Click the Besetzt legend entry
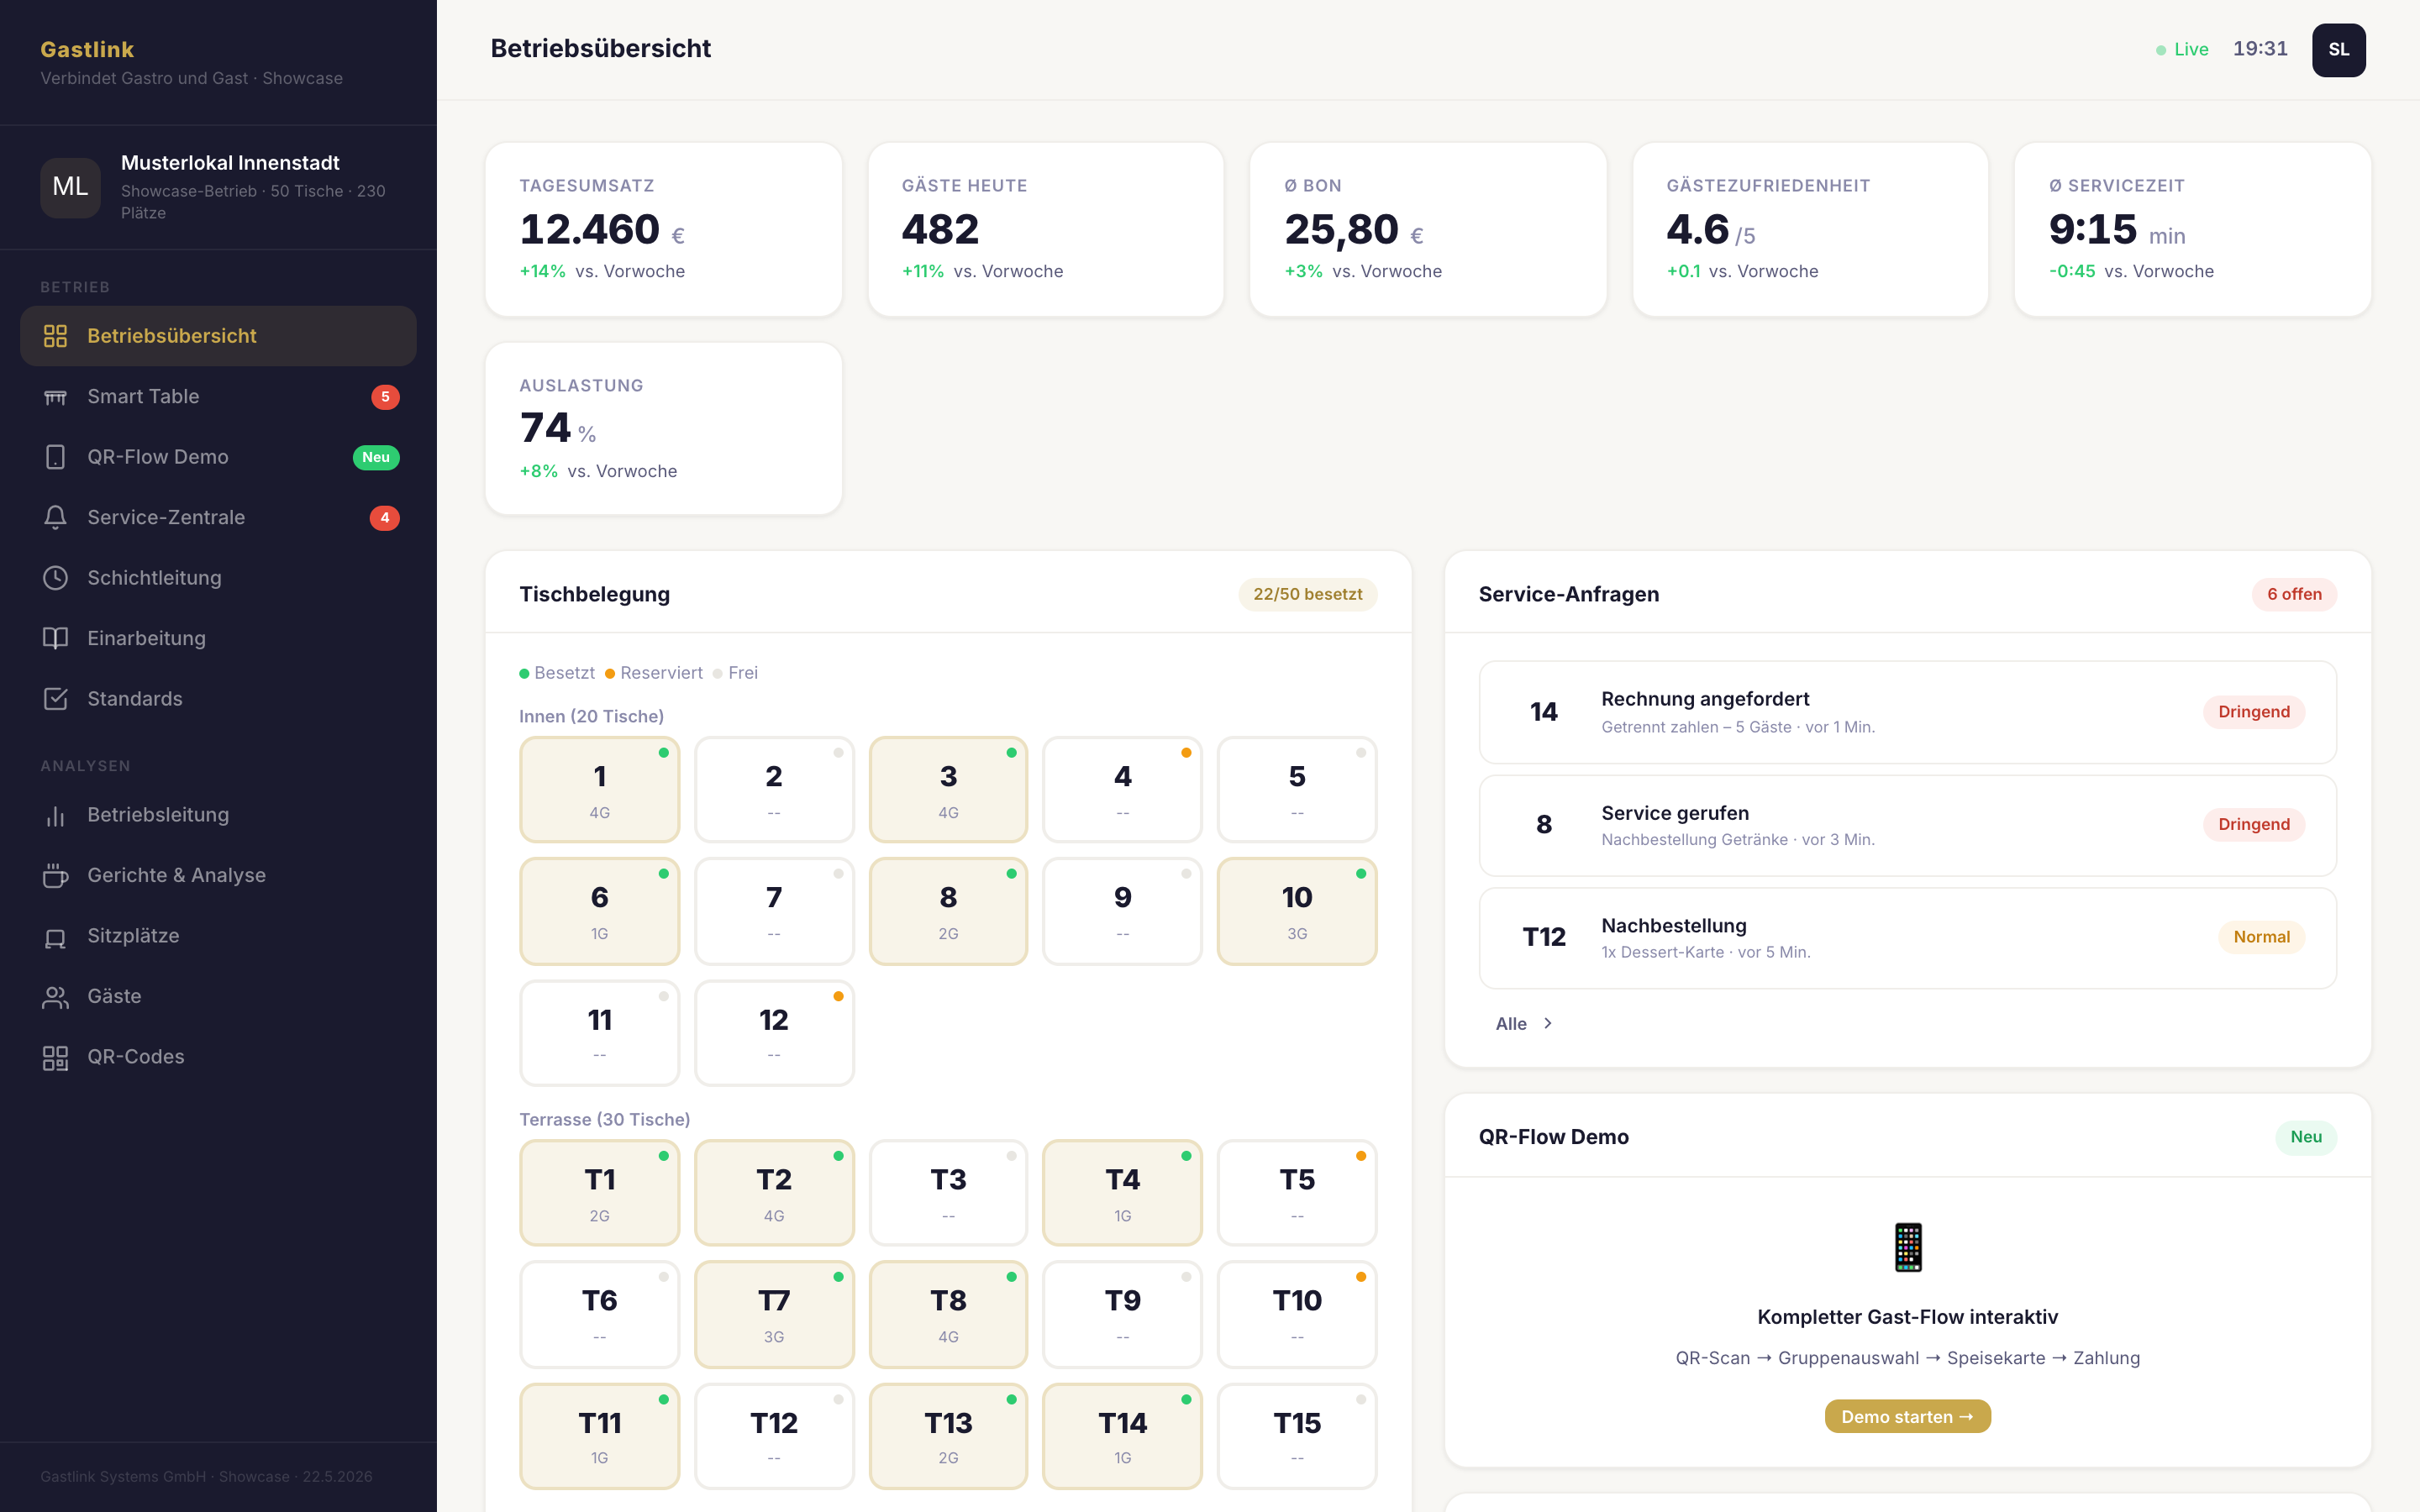 pyautogui.click(x=557, y=673)
